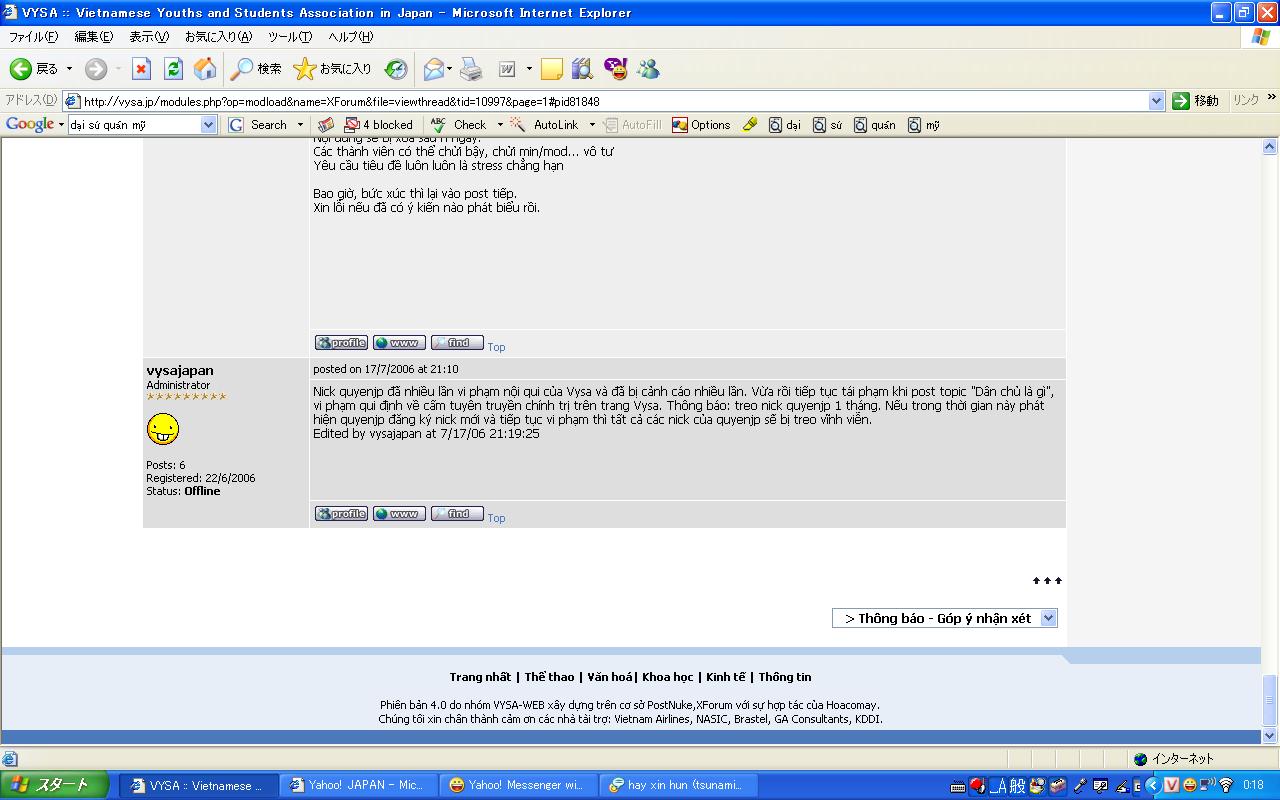Open the yellow note Discuss icon
Image resolution: width=1280 pixels, height=800 pixels.
point(551,69)
